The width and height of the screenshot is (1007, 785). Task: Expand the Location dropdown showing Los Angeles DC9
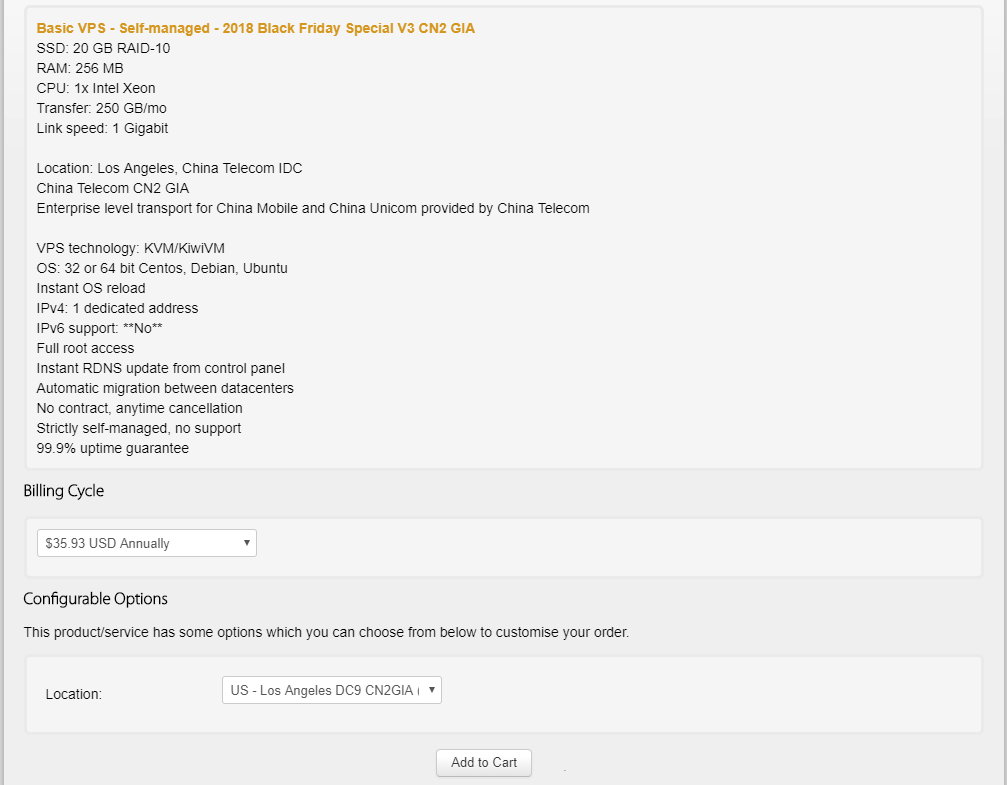coord(331,690)
